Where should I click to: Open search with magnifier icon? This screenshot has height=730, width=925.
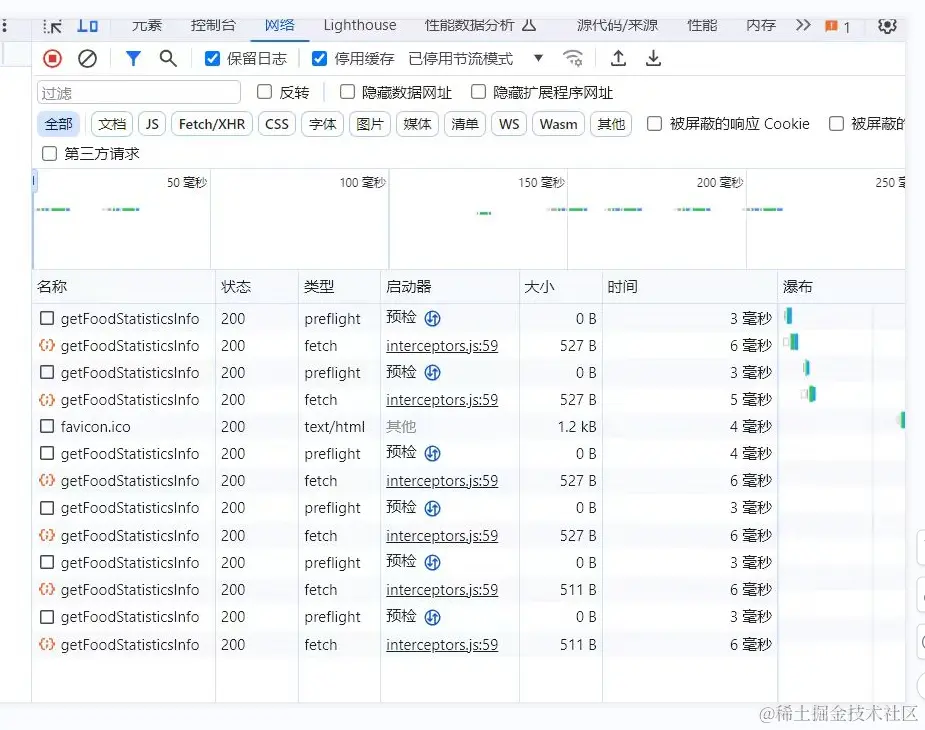(x=168, y=58)
